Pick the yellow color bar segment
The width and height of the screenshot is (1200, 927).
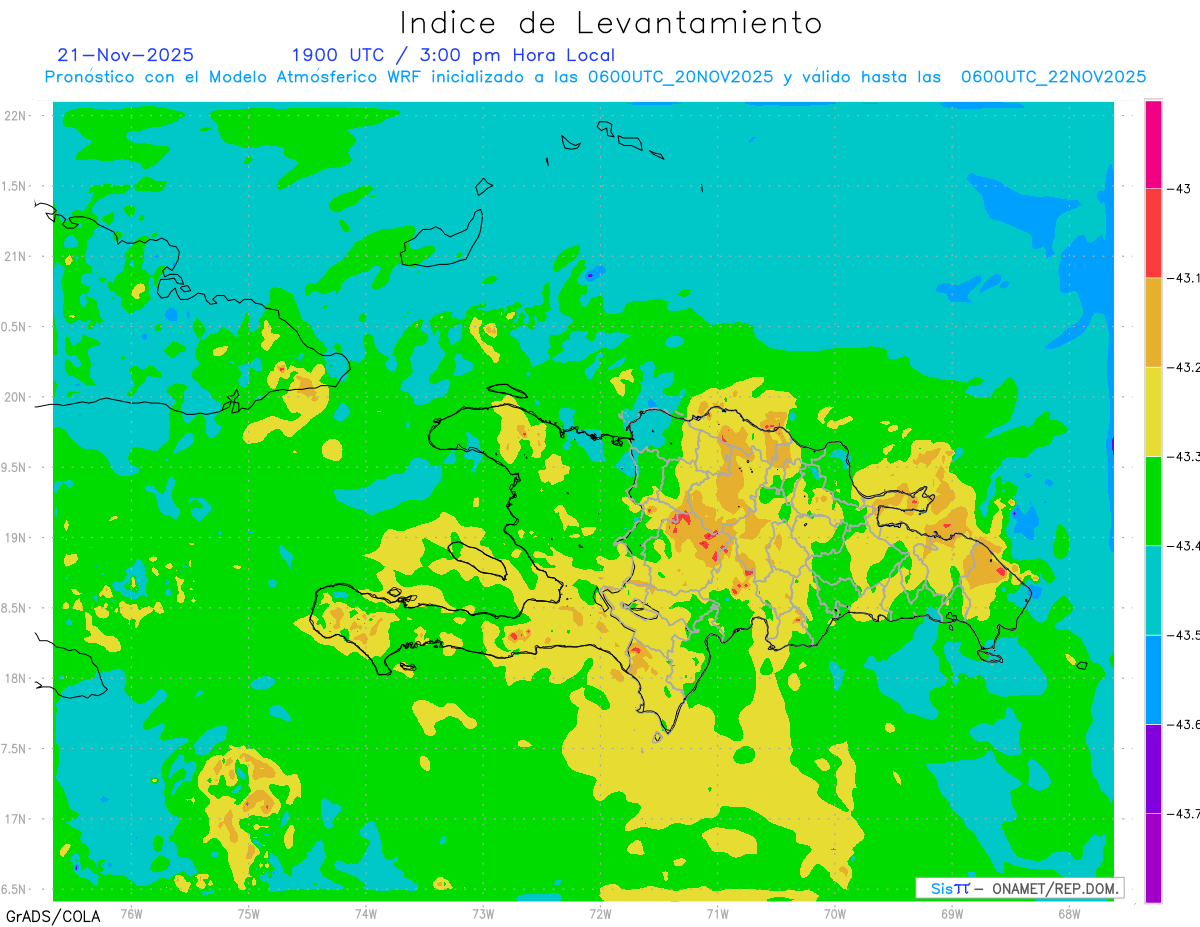(1153, 411)
